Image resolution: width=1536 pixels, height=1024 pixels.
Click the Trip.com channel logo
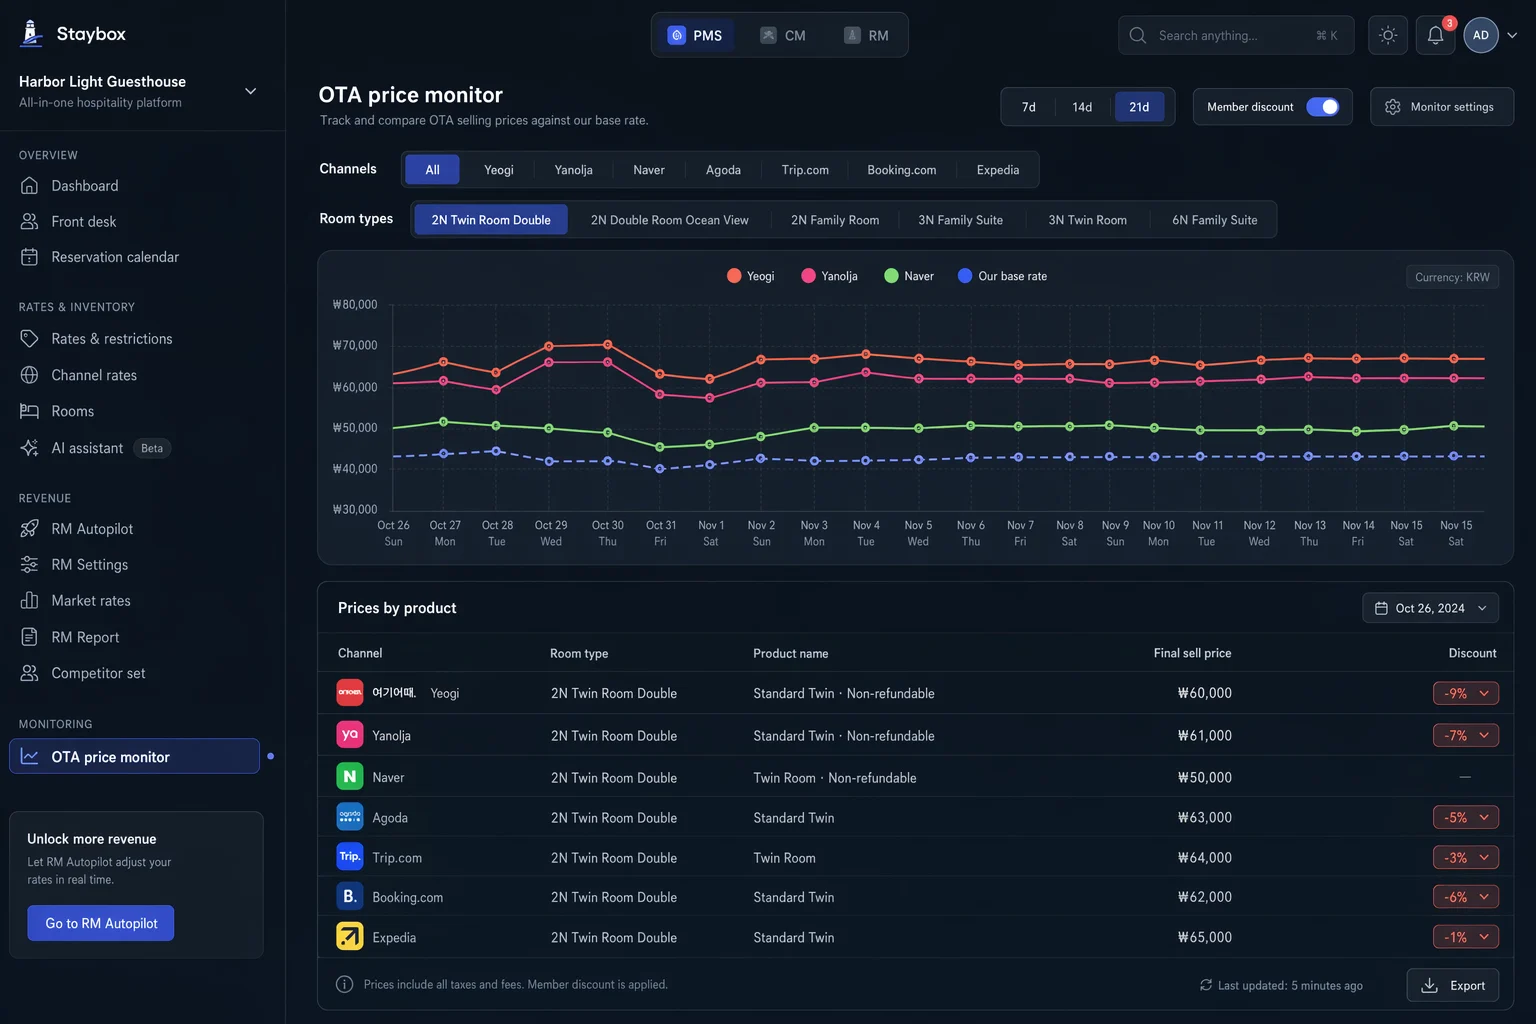tap(350, 857)
